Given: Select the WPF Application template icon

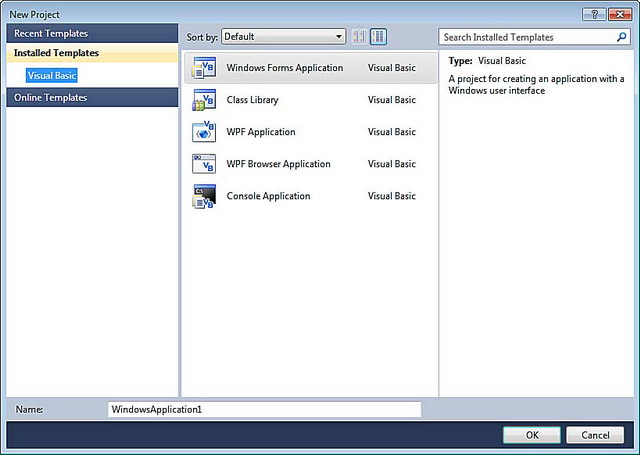Looking at the screenshot, I should click(x=204, y=132).
